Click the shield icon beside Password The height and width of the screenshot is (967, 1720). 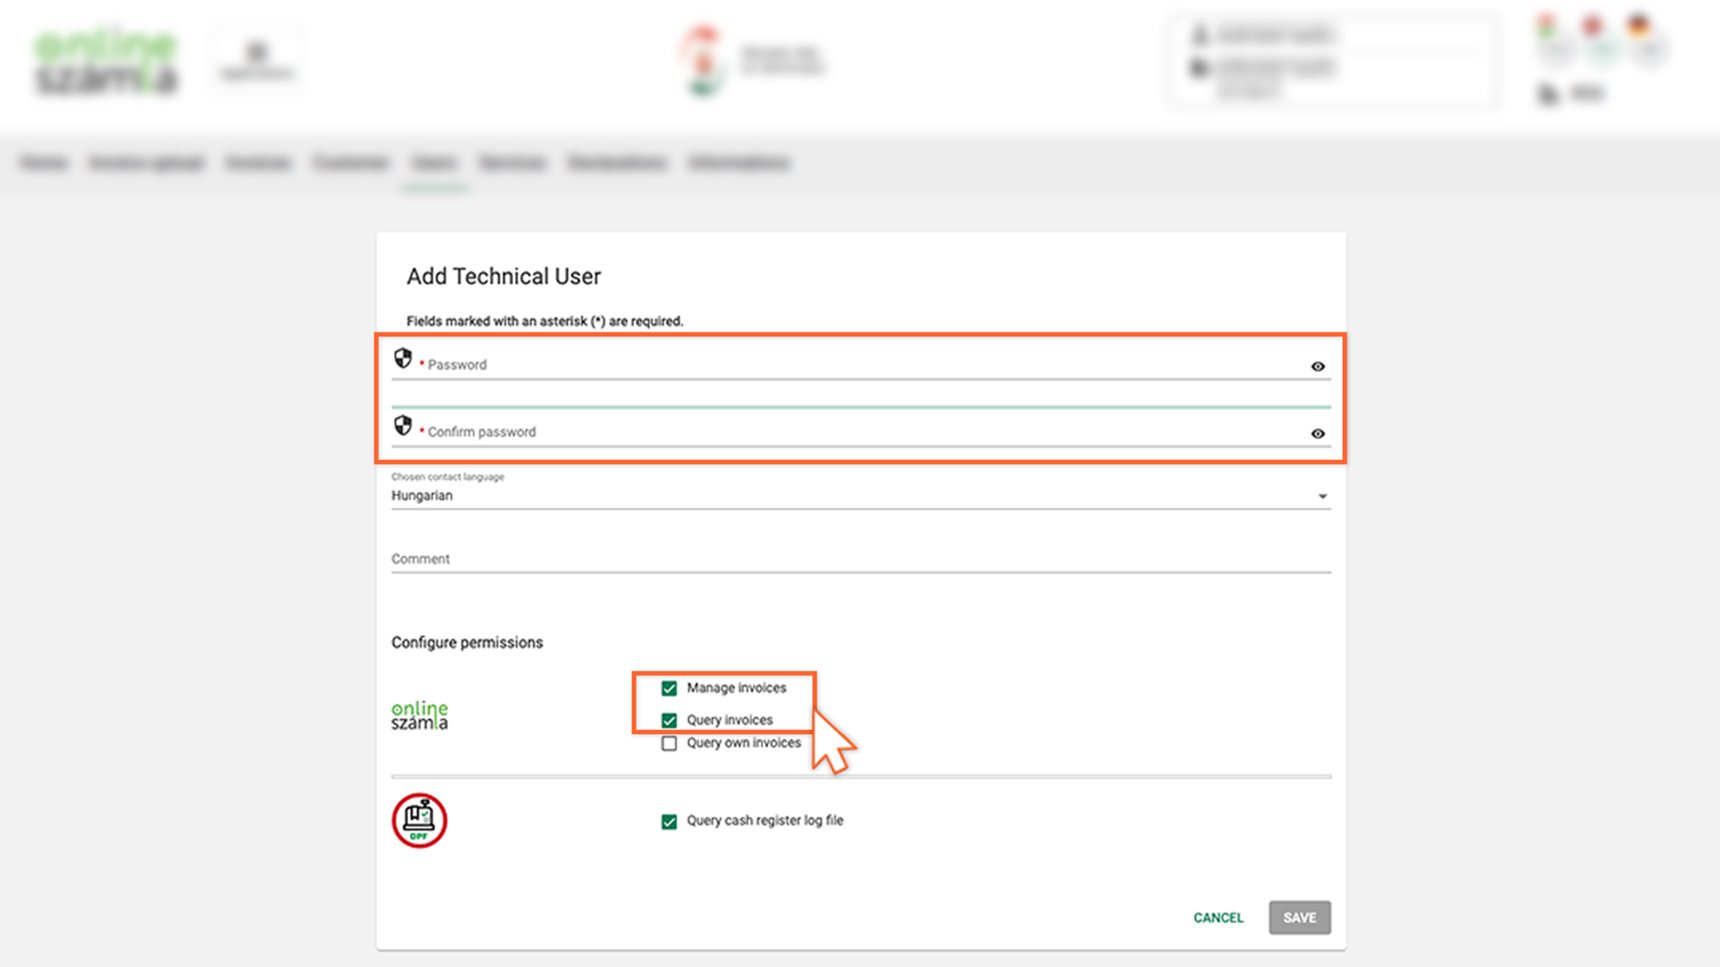point(403,358)
